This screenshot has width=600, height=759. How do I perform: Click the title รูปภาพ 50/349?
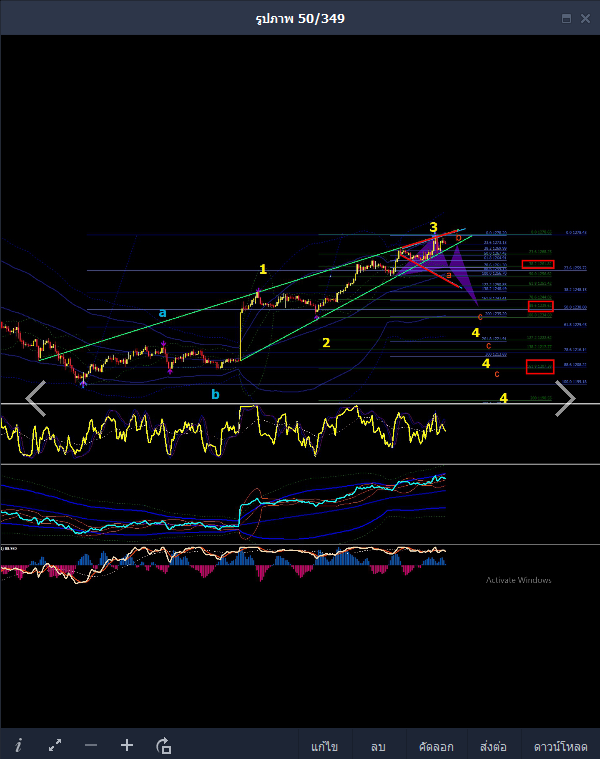click(300, 18)
